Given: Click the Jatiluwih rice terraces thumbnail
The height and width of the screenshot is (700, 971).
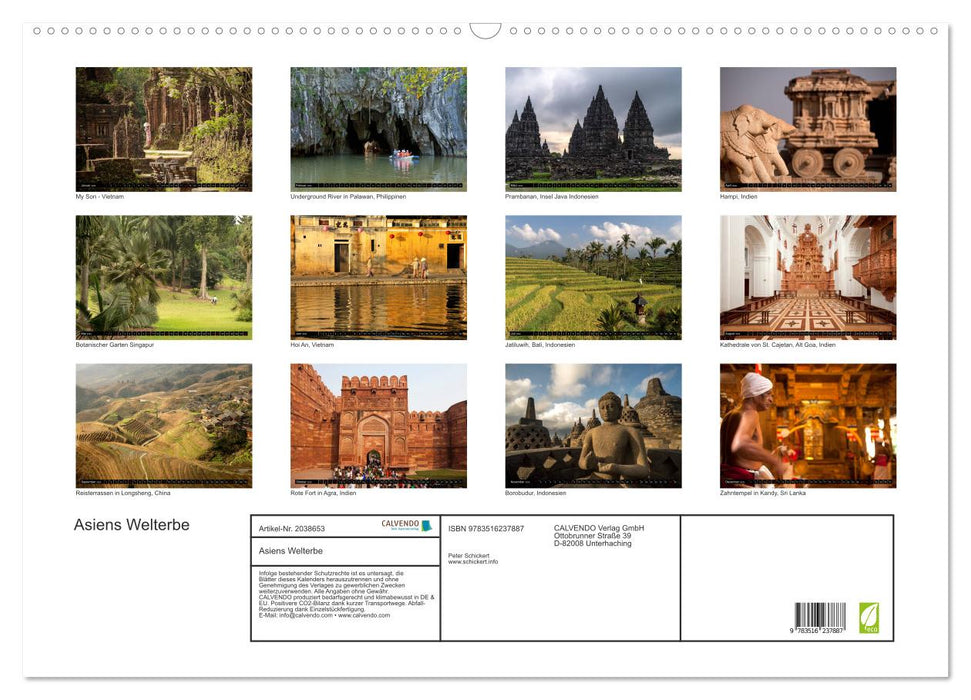Looking at the screenshot, I should pyautogui.click(x=592, y=276).
